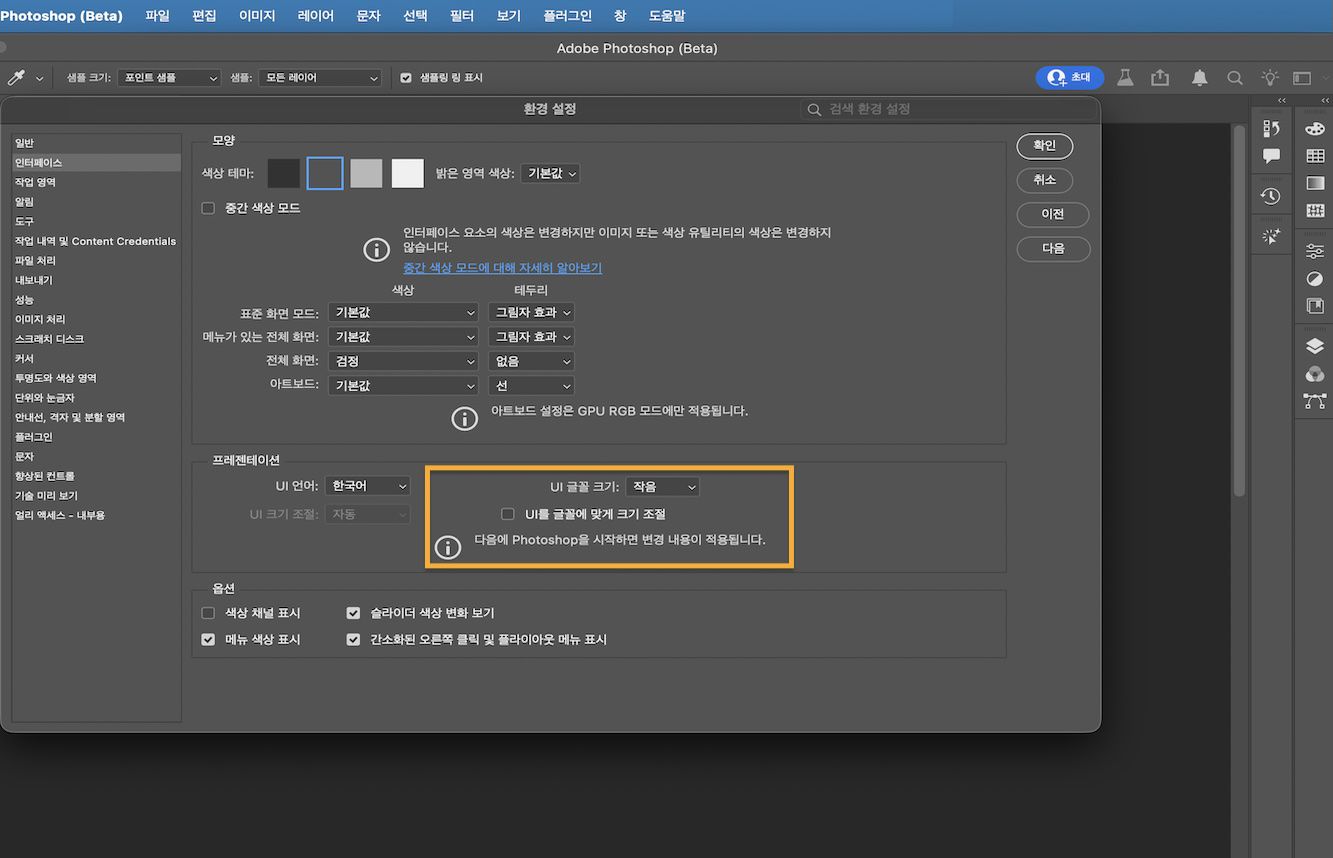
Task: Click the 중간 색상 모드 learn more link
Action: pyautogui.click(x=503, y=267)
